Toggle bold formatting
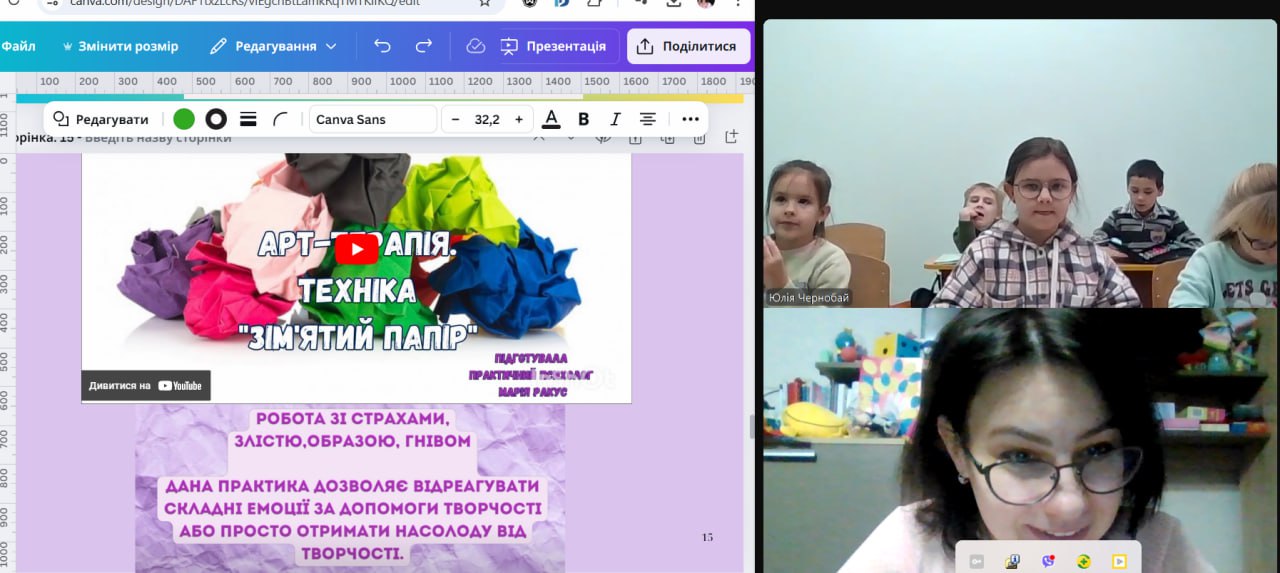Viewport: 1280px width, 573px height. click(584, 119)
